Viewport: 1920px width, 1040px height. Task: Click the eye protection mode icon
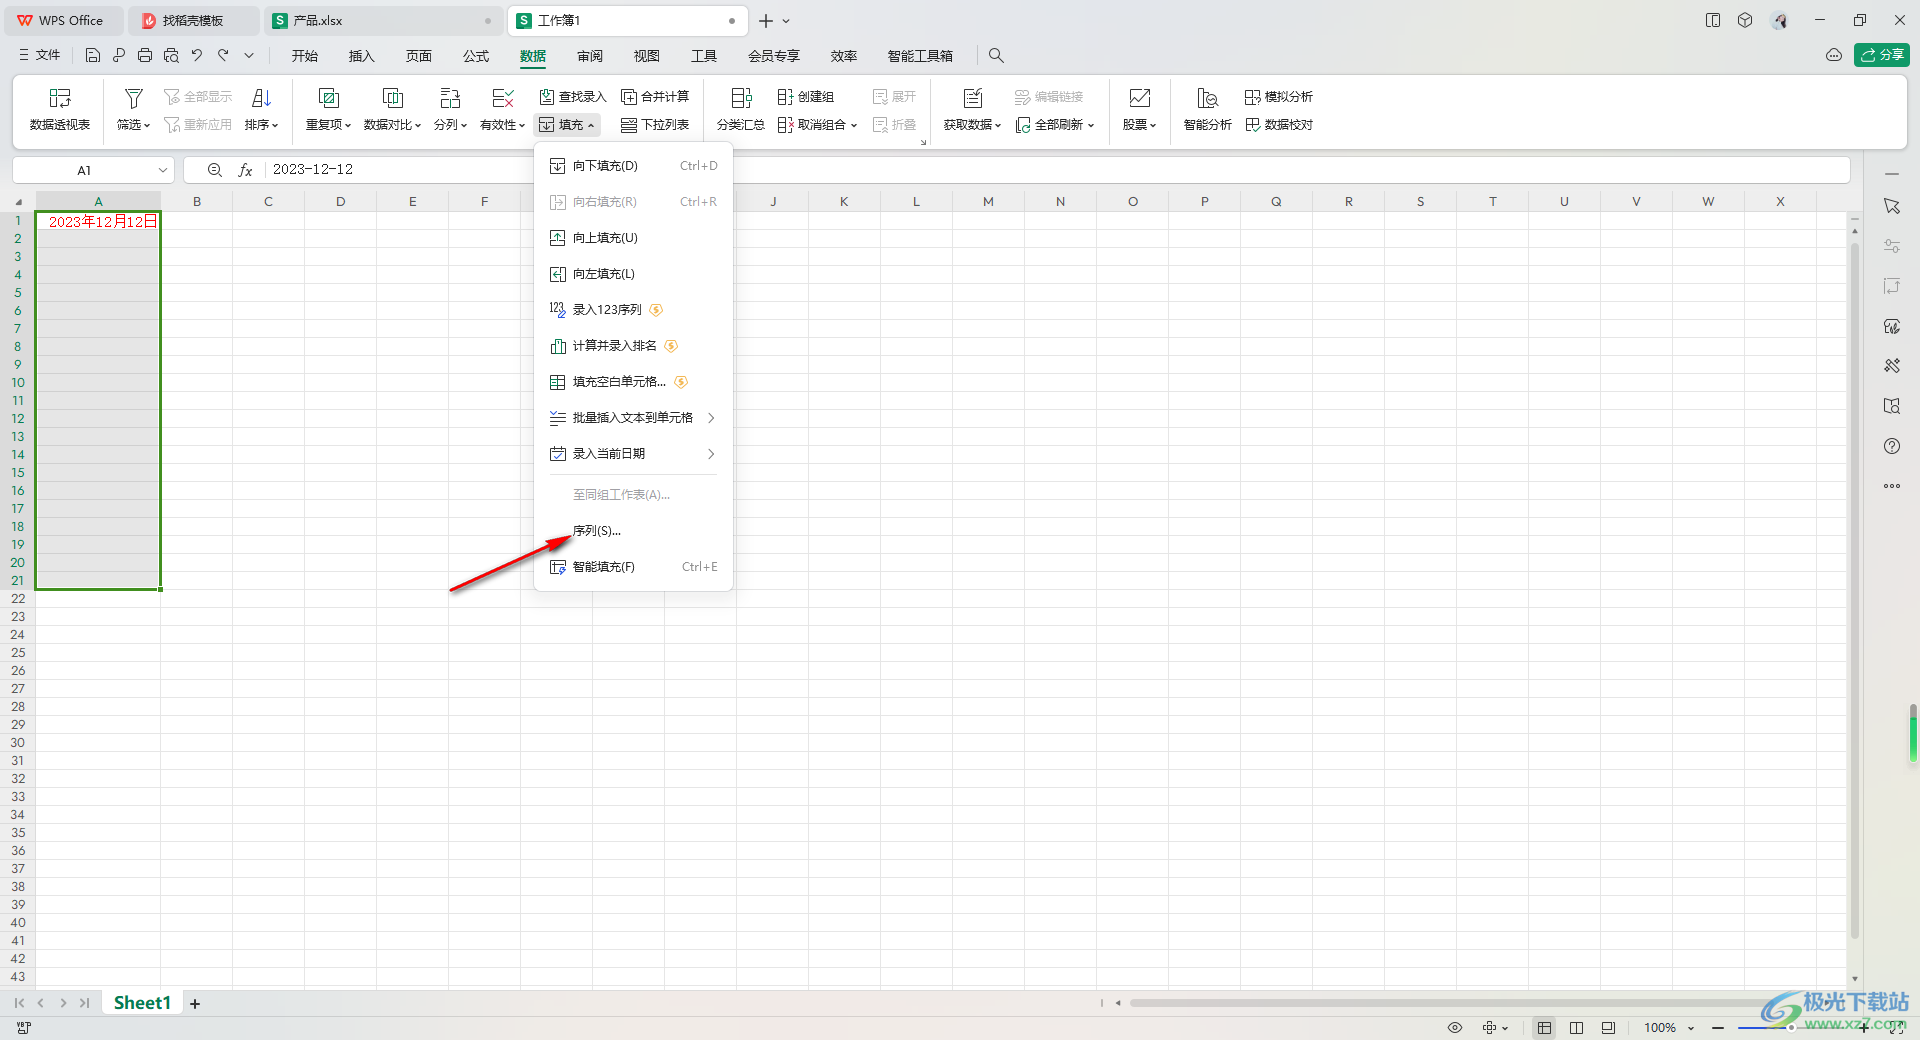[1455, 1028]
